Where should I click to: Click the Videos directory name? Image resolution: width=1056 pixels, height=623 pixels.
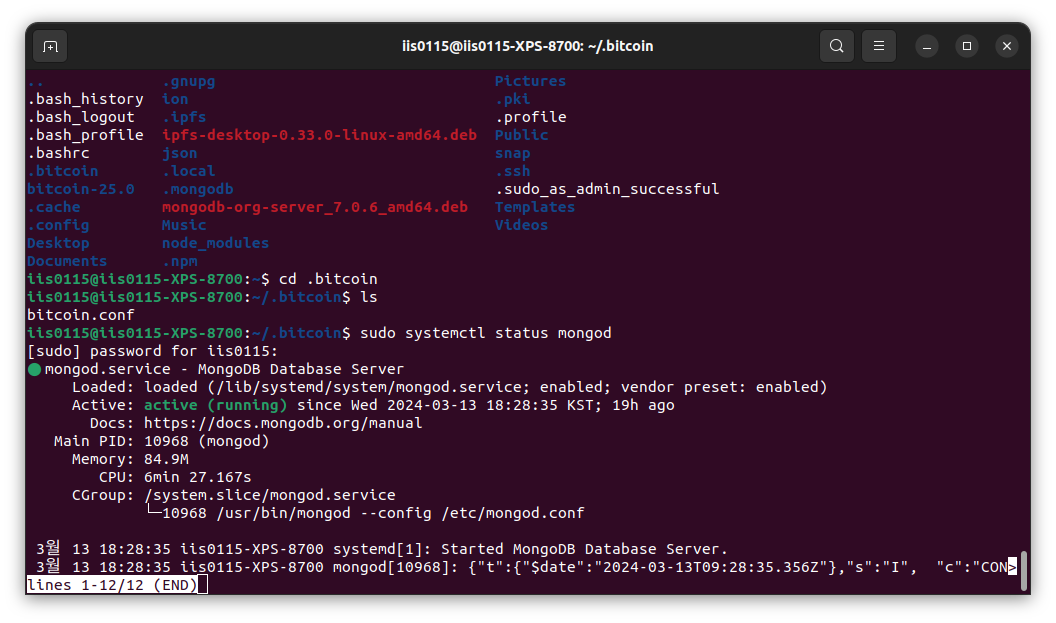(522, 225)
